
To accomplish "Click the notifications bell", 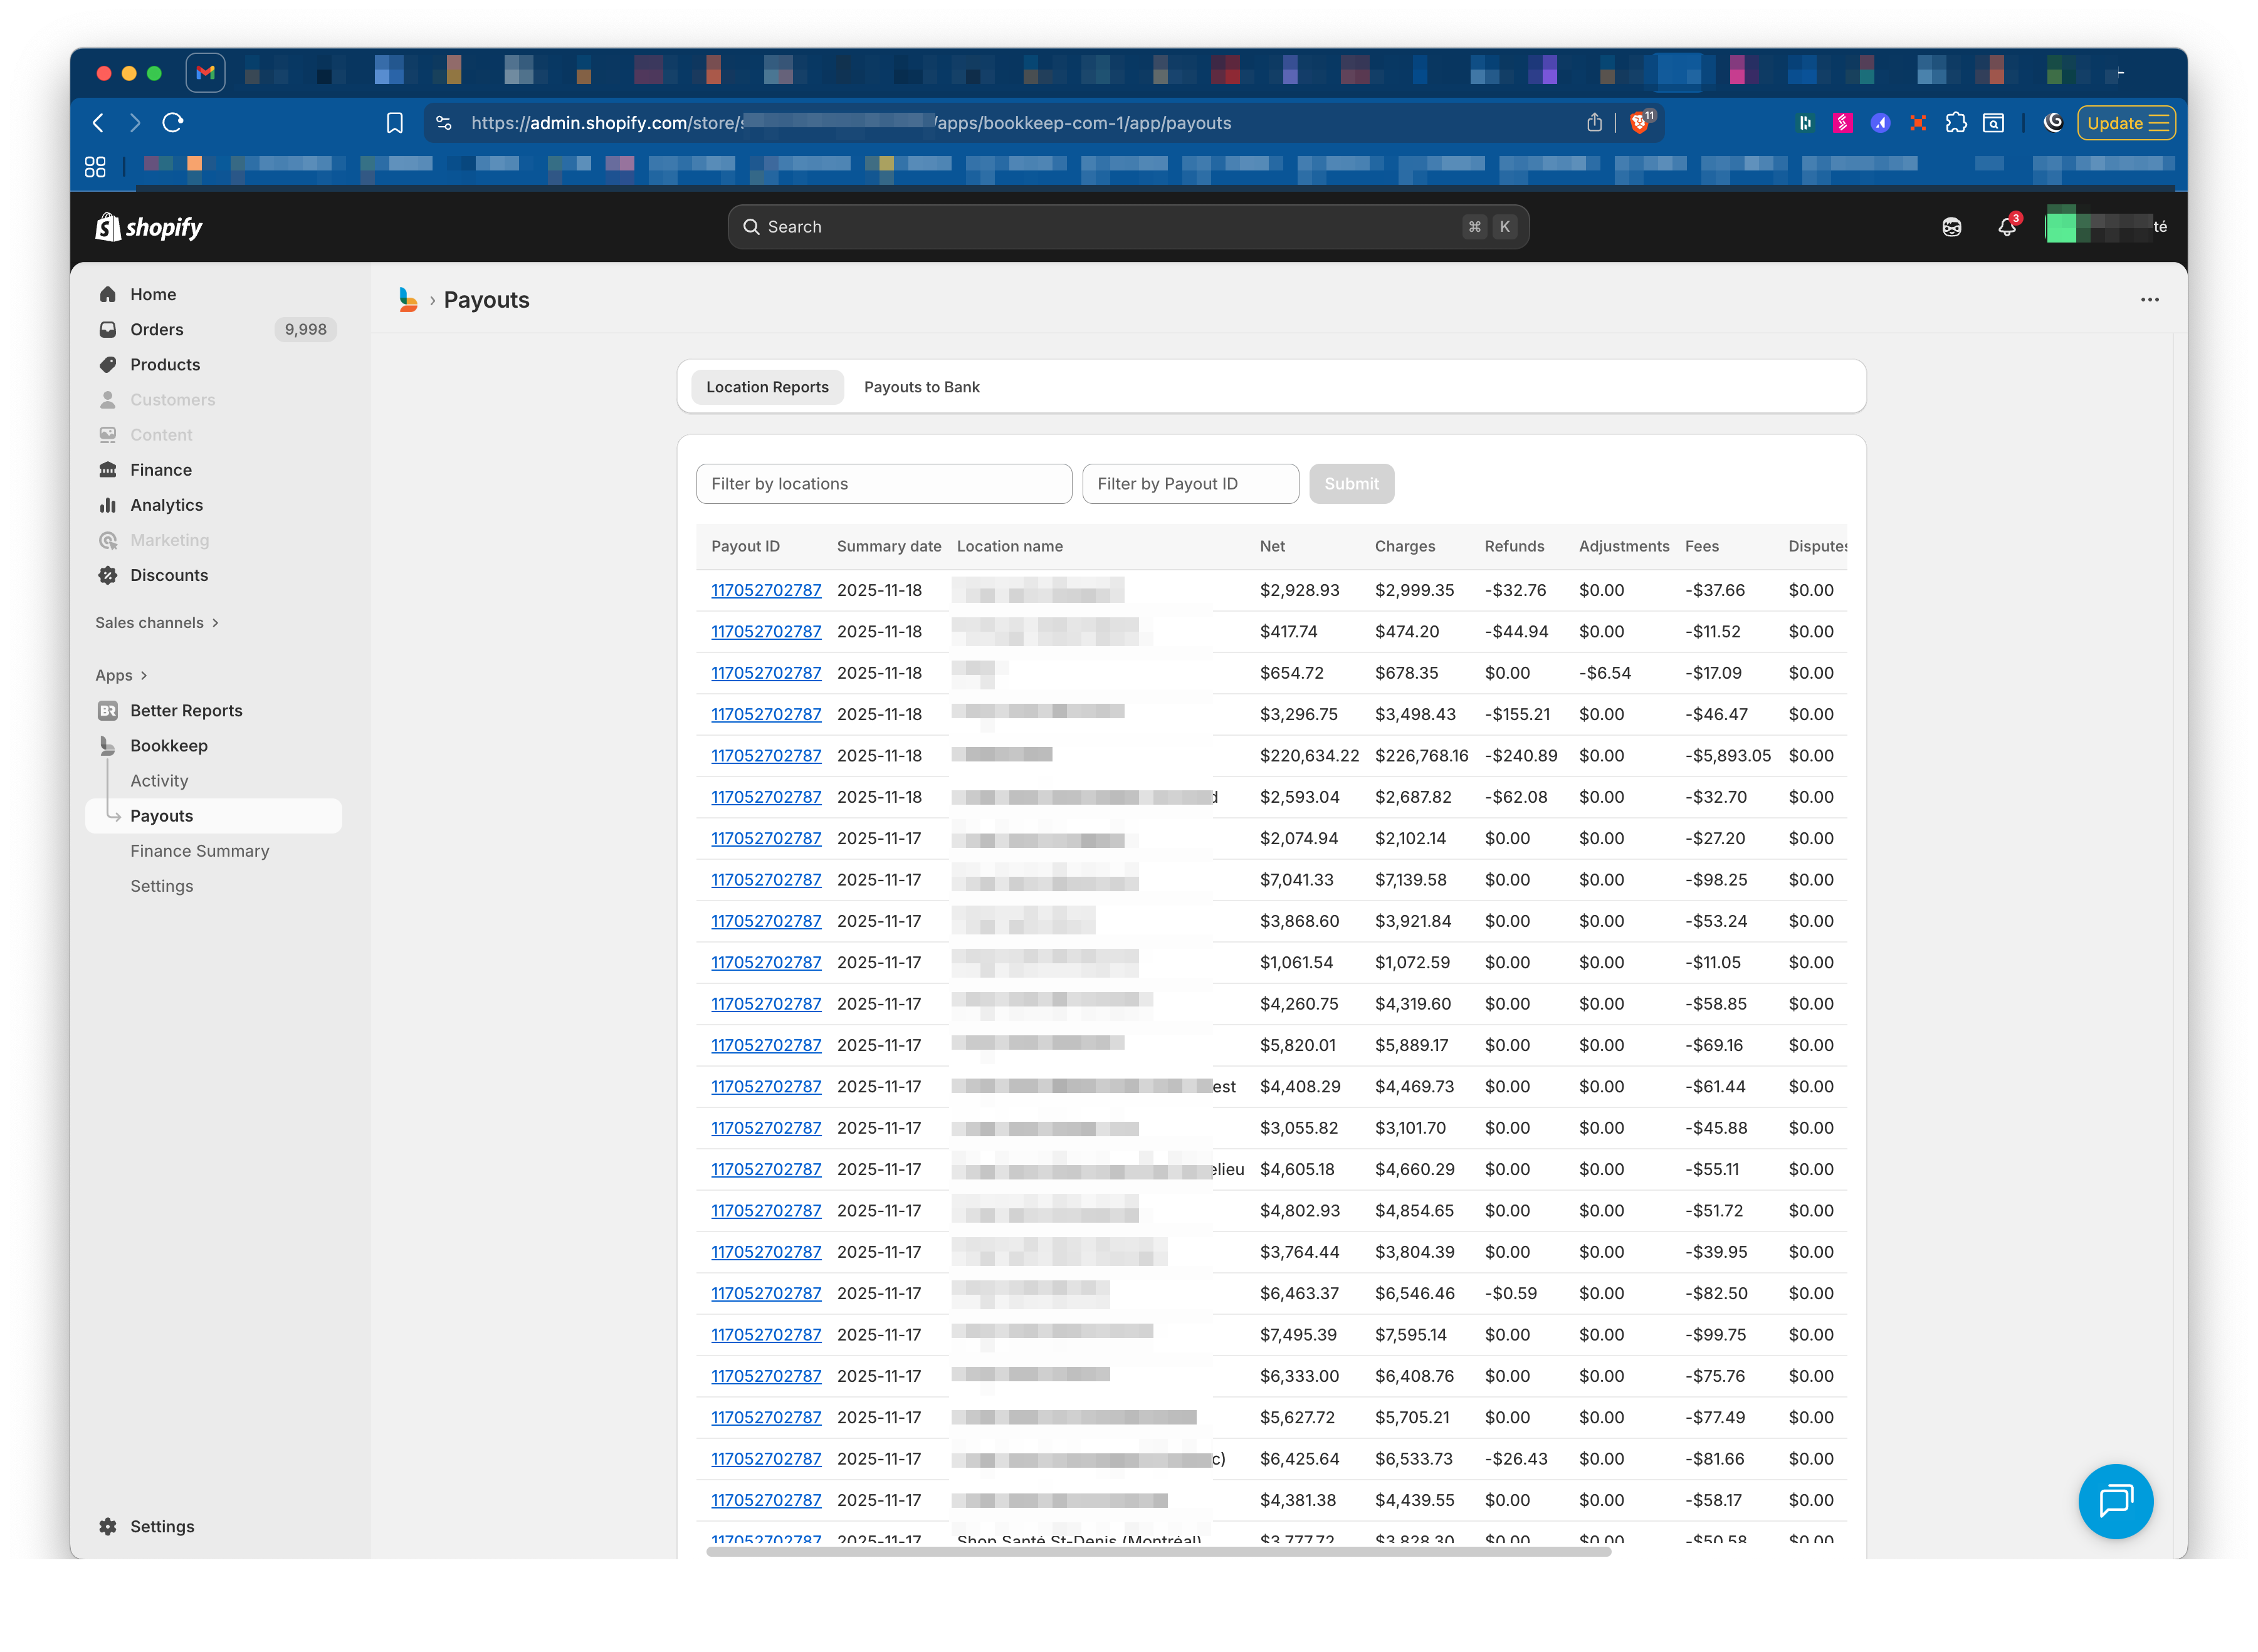I will tap(2007, 226).
